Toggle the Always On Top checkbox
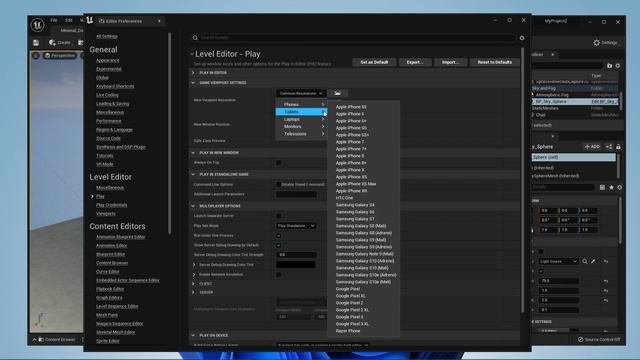This screenshot has width=640, height=360. coord(278,163)
